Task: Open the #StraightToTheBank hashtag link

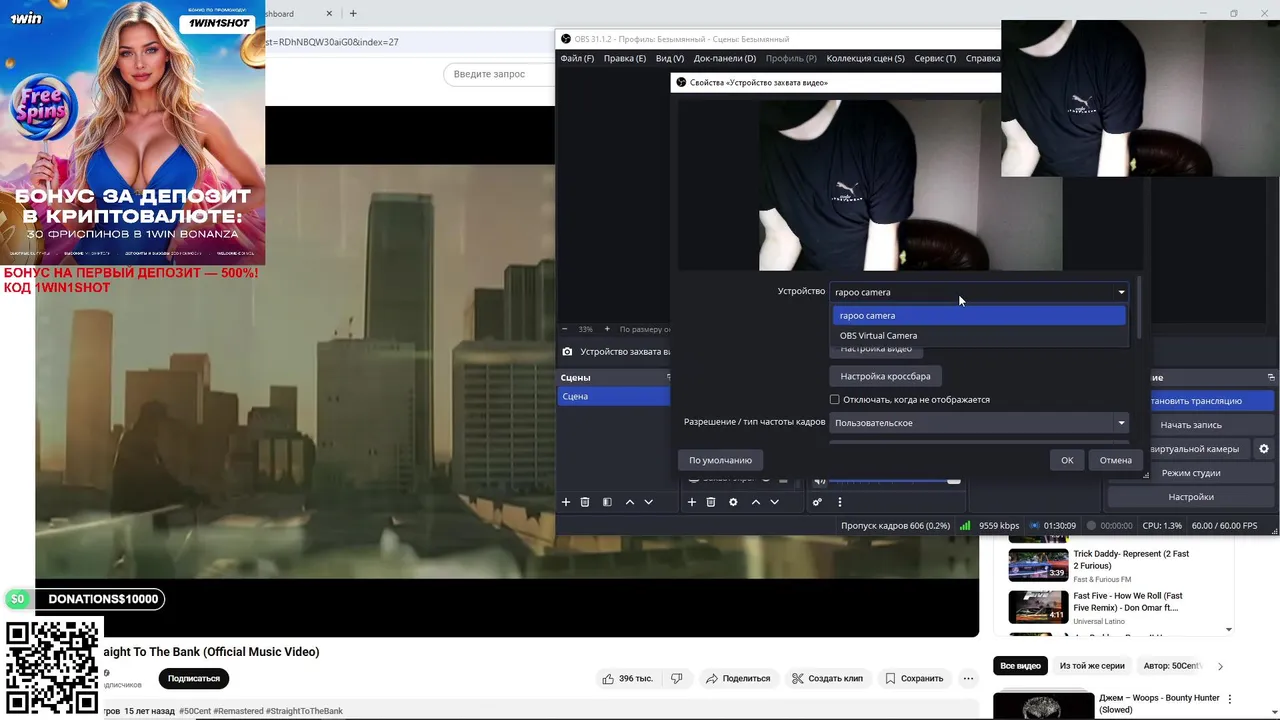Action: click(304, 711)
